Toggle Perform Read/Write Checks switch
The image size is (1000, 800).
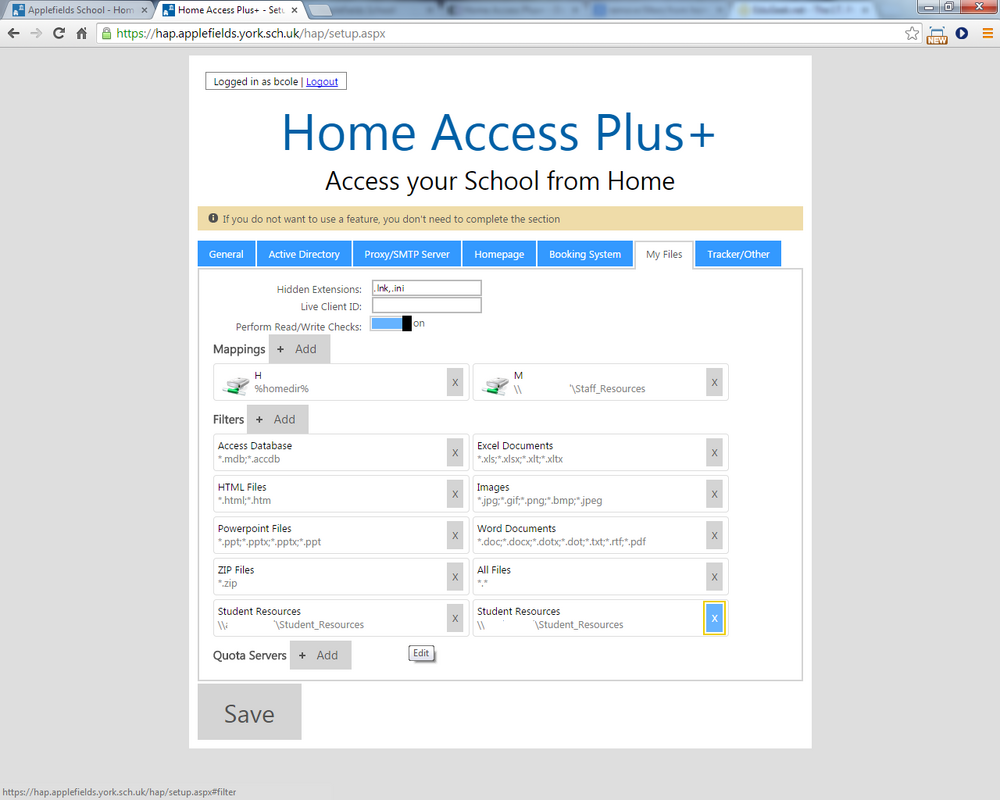tap(391, 323)
